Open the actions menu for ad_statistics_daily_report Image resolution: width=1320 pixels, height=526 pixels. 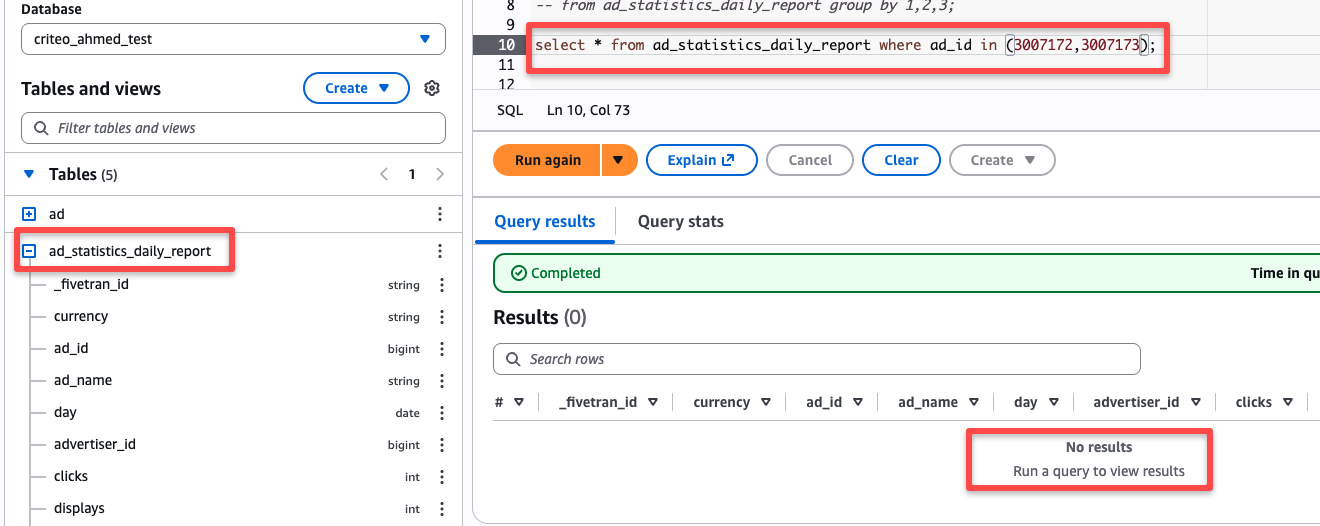click(440, 251)
